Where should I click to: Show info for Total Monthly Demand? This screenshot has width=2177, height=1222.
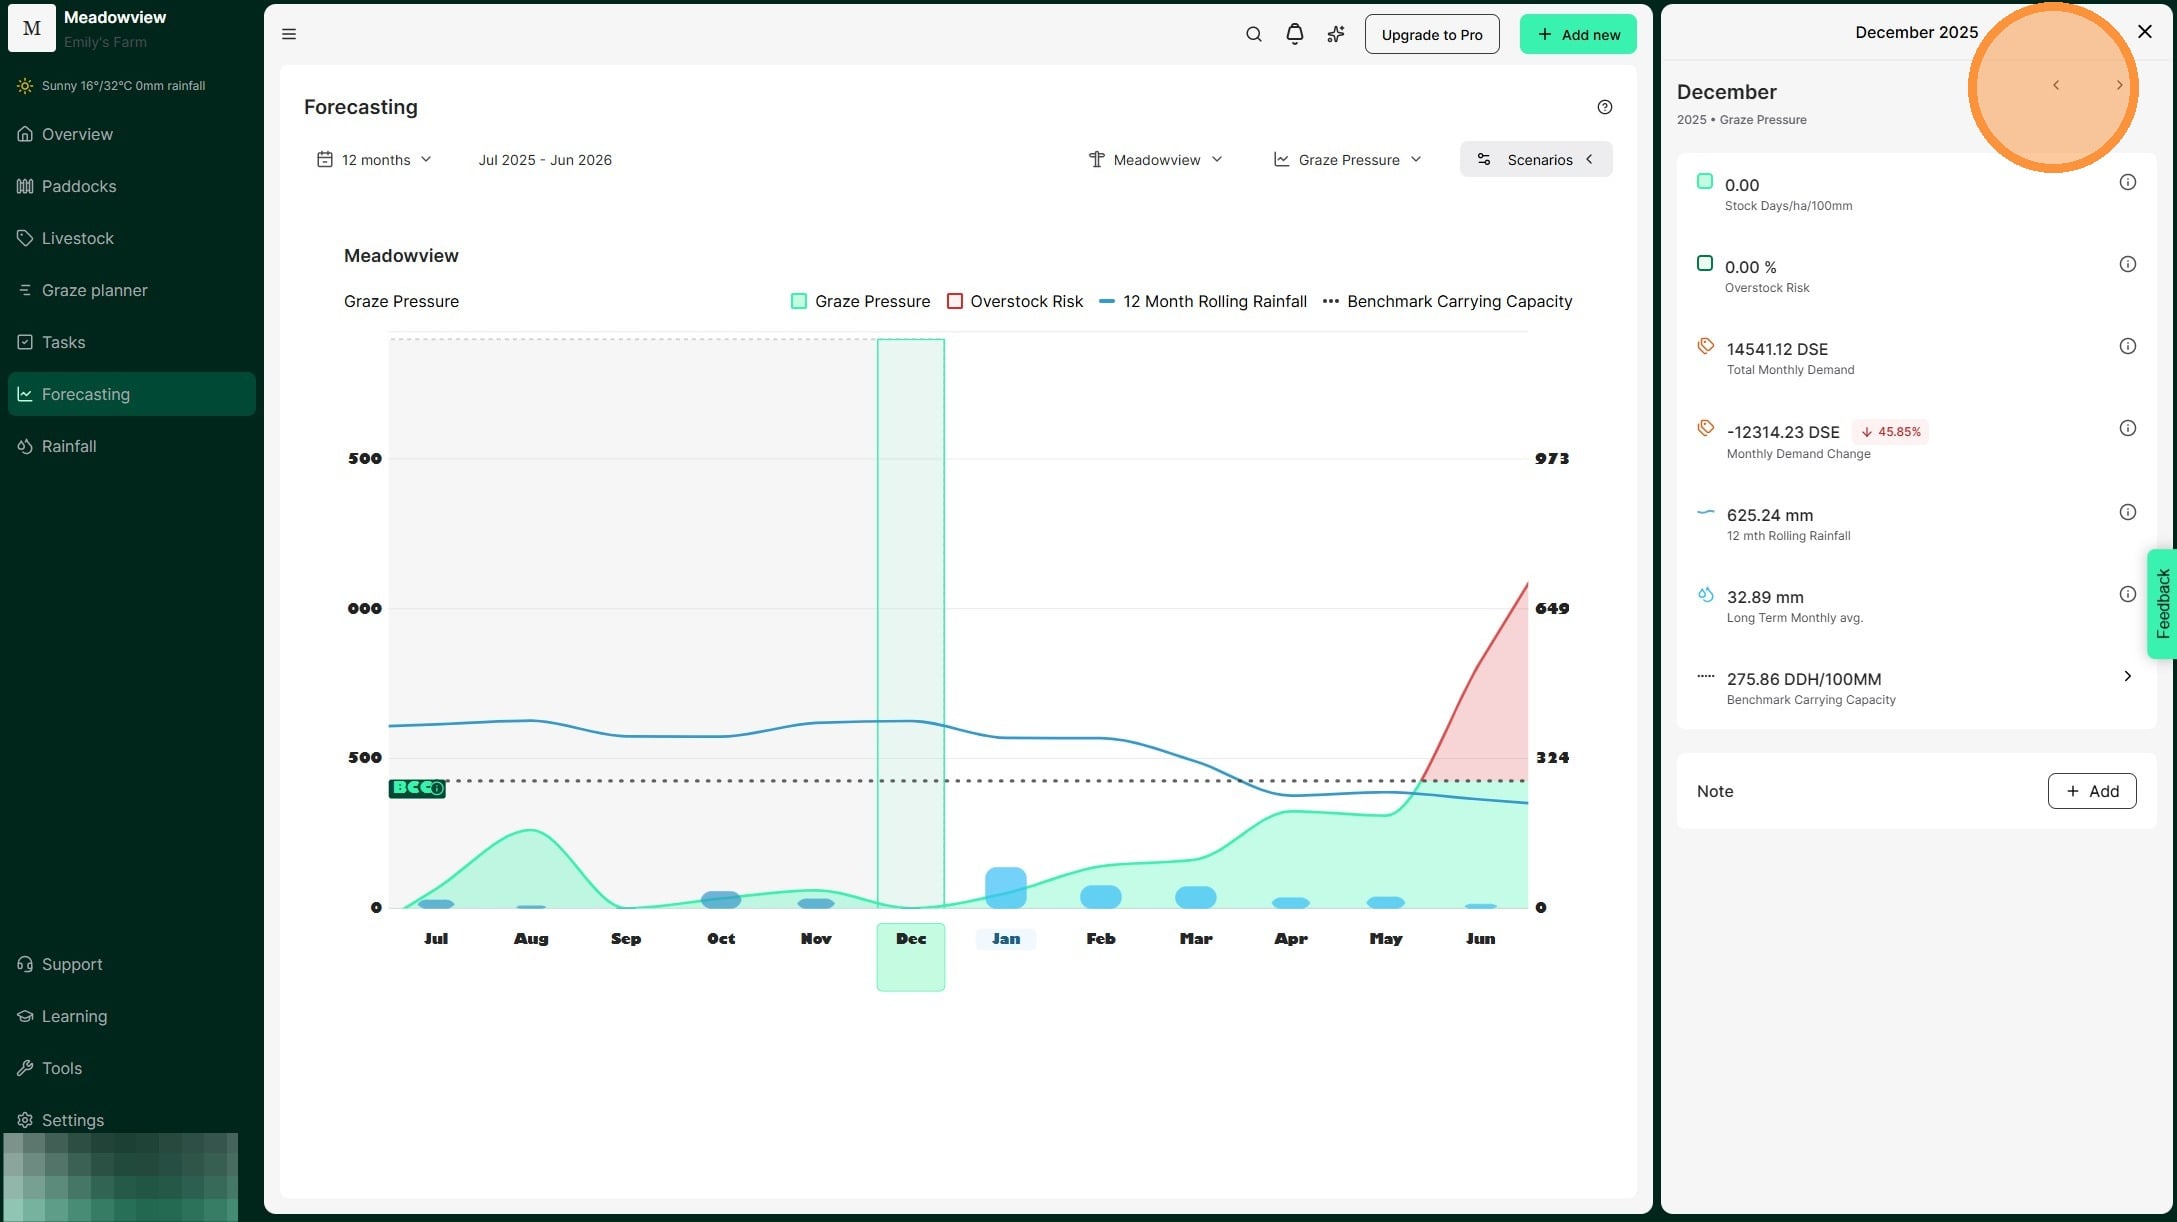tap(2127, 346)
